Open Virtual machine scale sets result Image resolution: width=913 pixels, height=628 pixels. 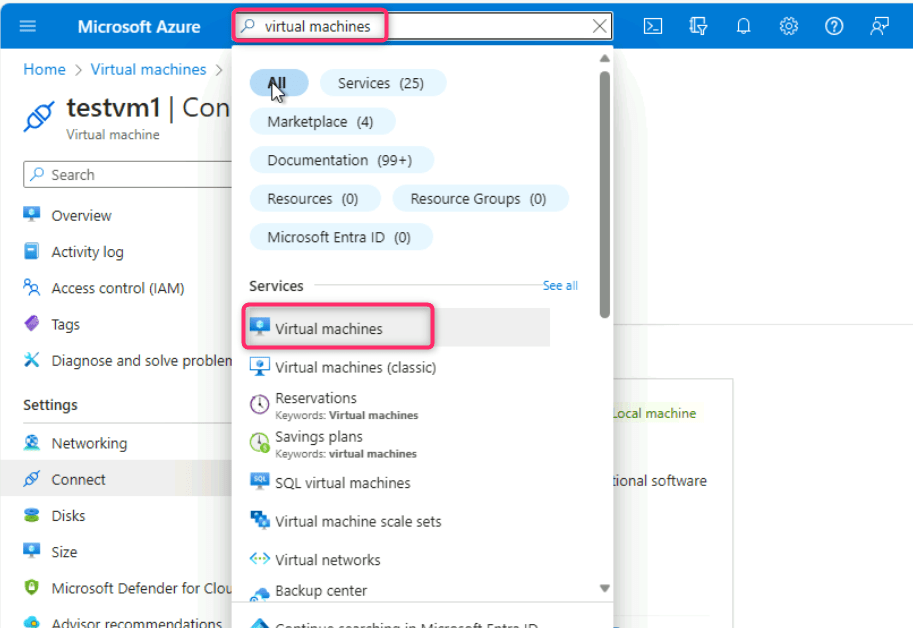(357, 521)
